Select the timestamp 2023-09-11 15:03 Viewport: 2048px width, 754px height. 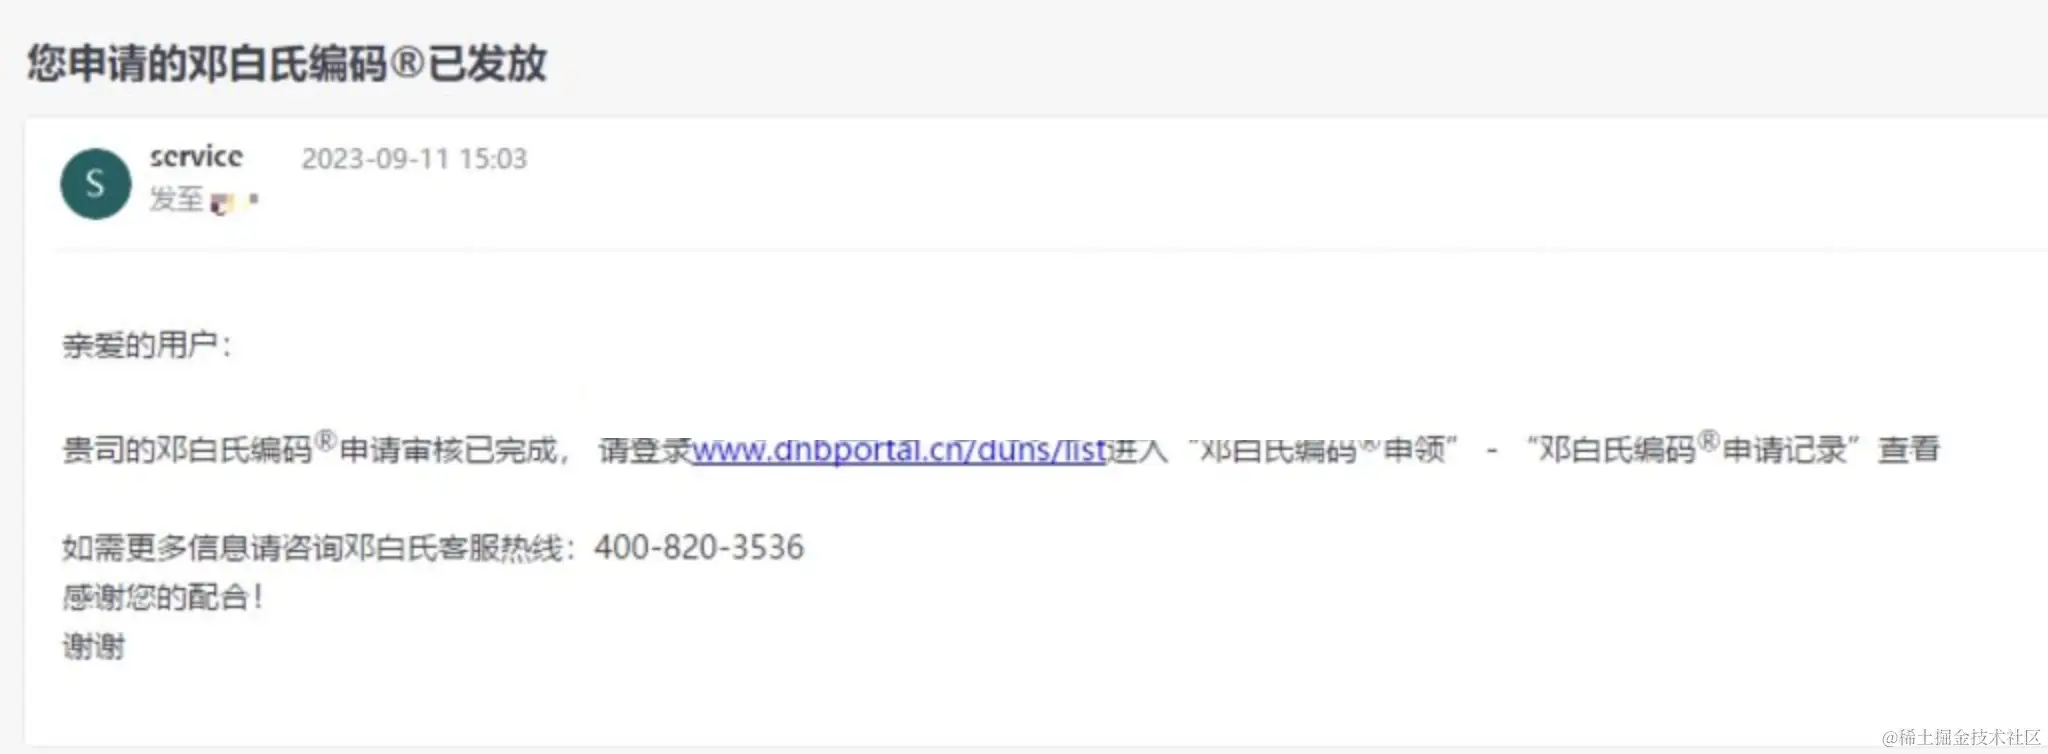[x=414, y=158]
